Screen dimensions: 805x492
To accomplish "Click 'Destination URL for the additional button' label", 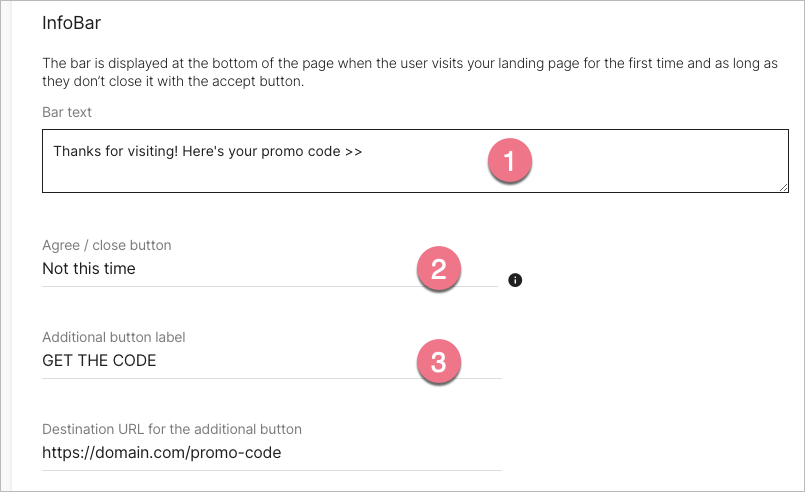I will coord(172,429).
